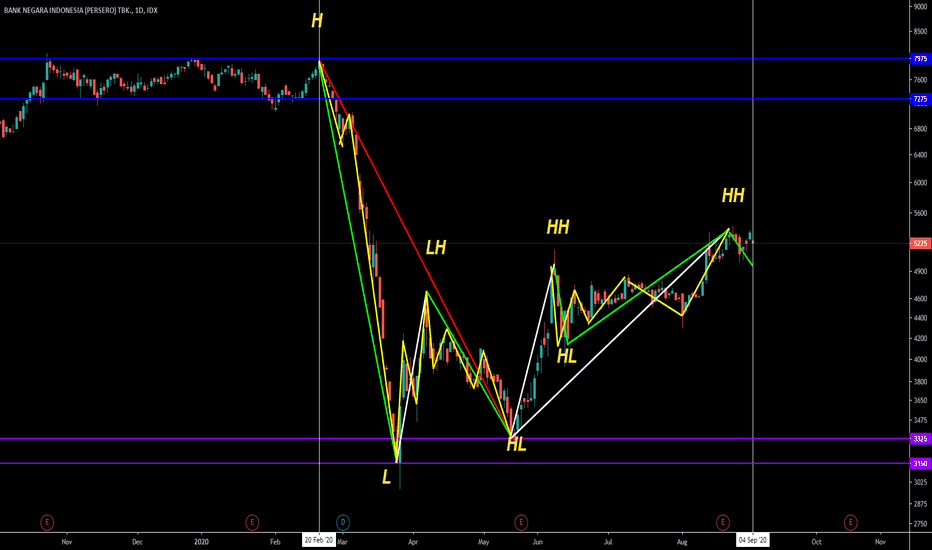This screenshot has width=932, height=550.
Task: Click the 2750 price axis value
Action: [x=920, y=524]
